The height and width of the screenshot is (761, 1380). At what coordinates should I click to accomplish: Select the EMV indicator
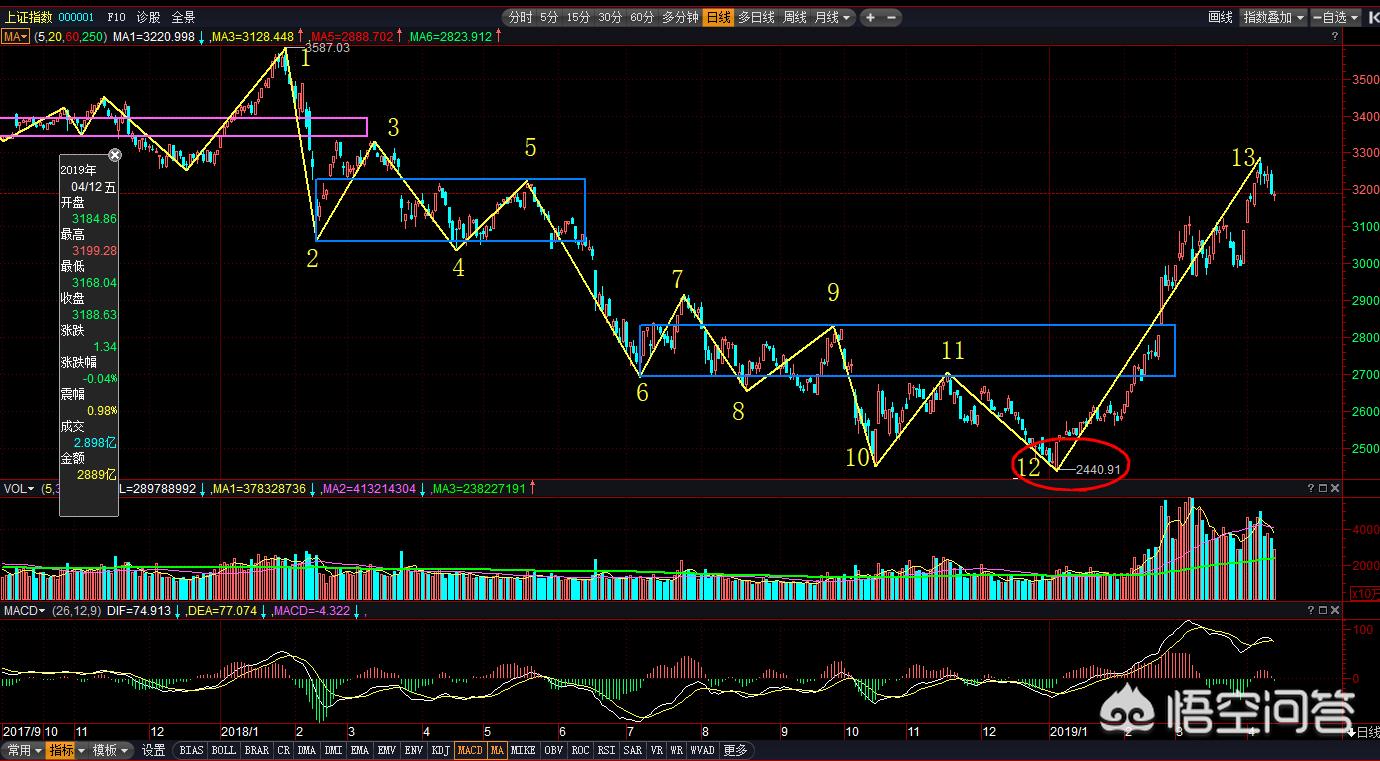(x=387, y=750)
